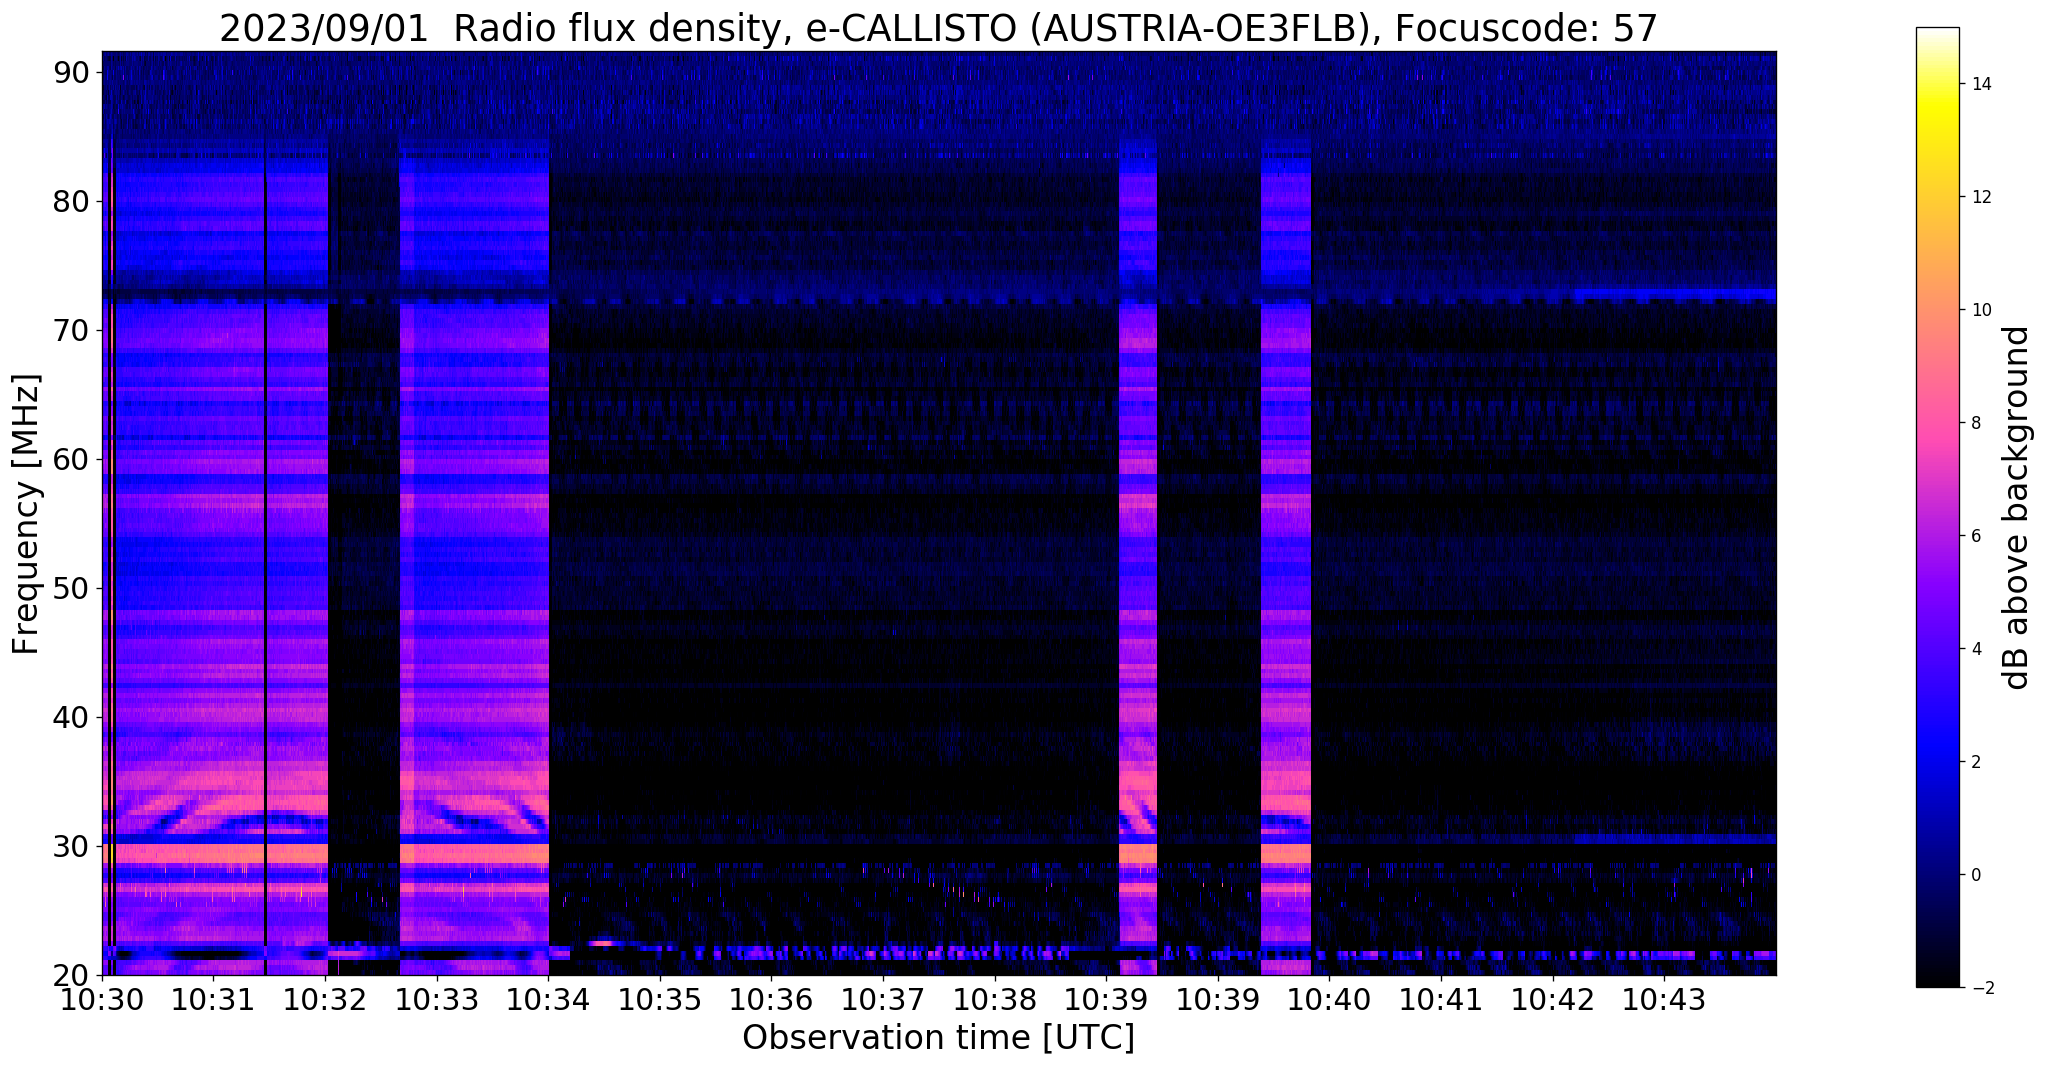Viewport: 2047px width, 1067px height.
Task: Click the 4 colorbar tick label
Action: [1975, 649]
